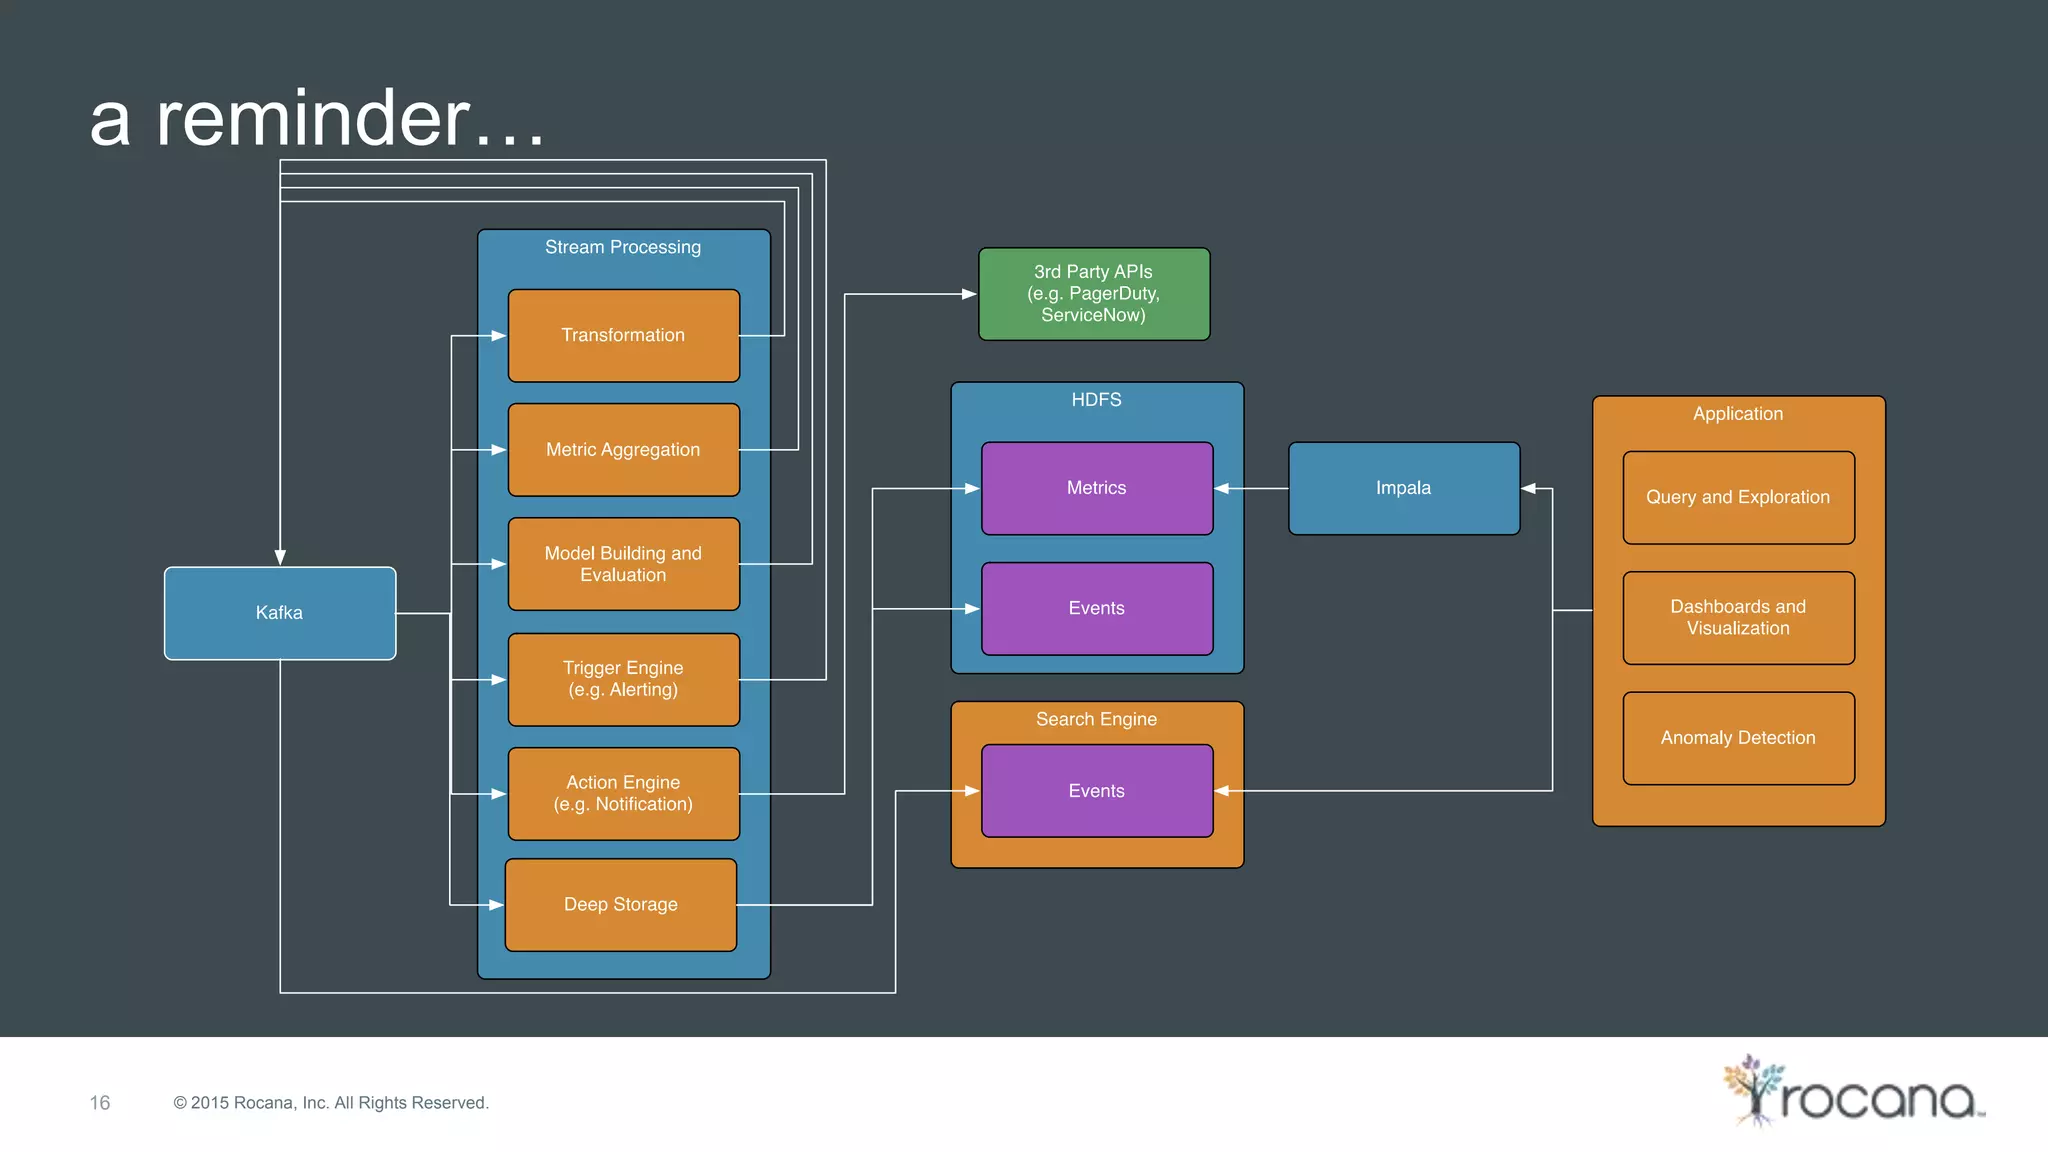The width and height of the screenshot is (2048, 1152).
Task: Select Query and Exploration block
Action: click(1738, 497)
